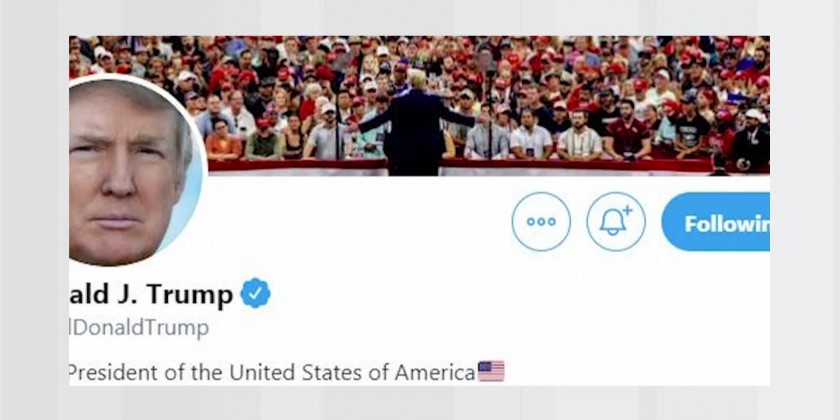
Task: Click the blue verified checkmark badge
Action: pos(255,293)
